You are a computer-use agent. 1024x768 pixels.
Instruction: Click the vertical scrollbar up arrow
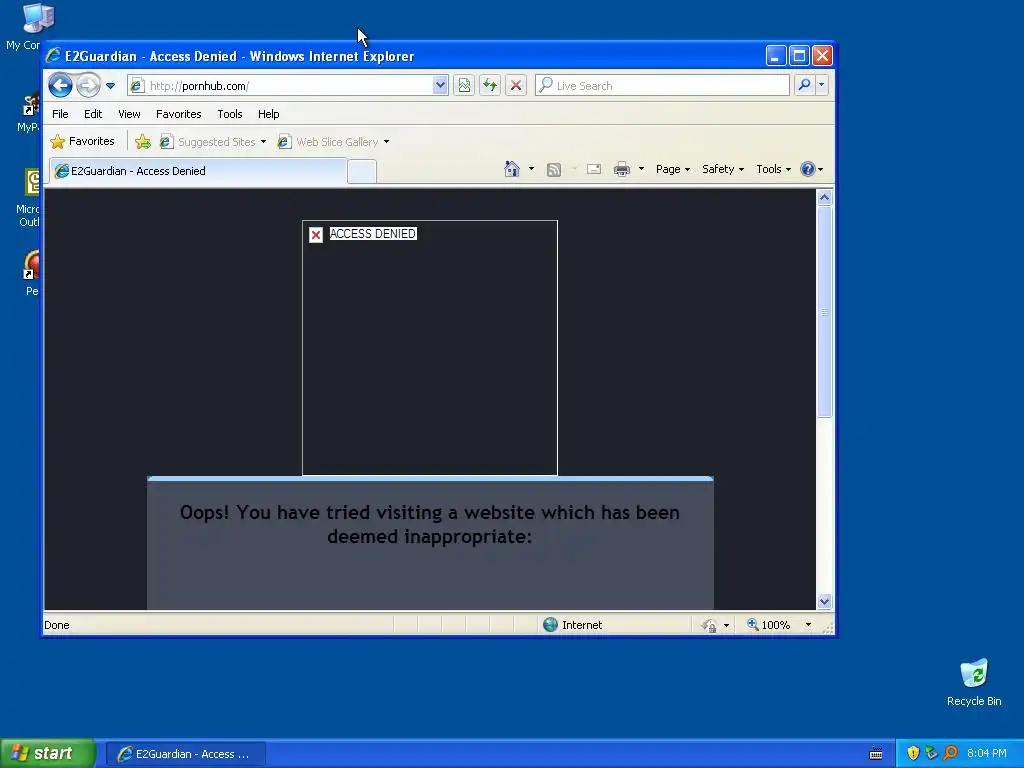point(824,197)
